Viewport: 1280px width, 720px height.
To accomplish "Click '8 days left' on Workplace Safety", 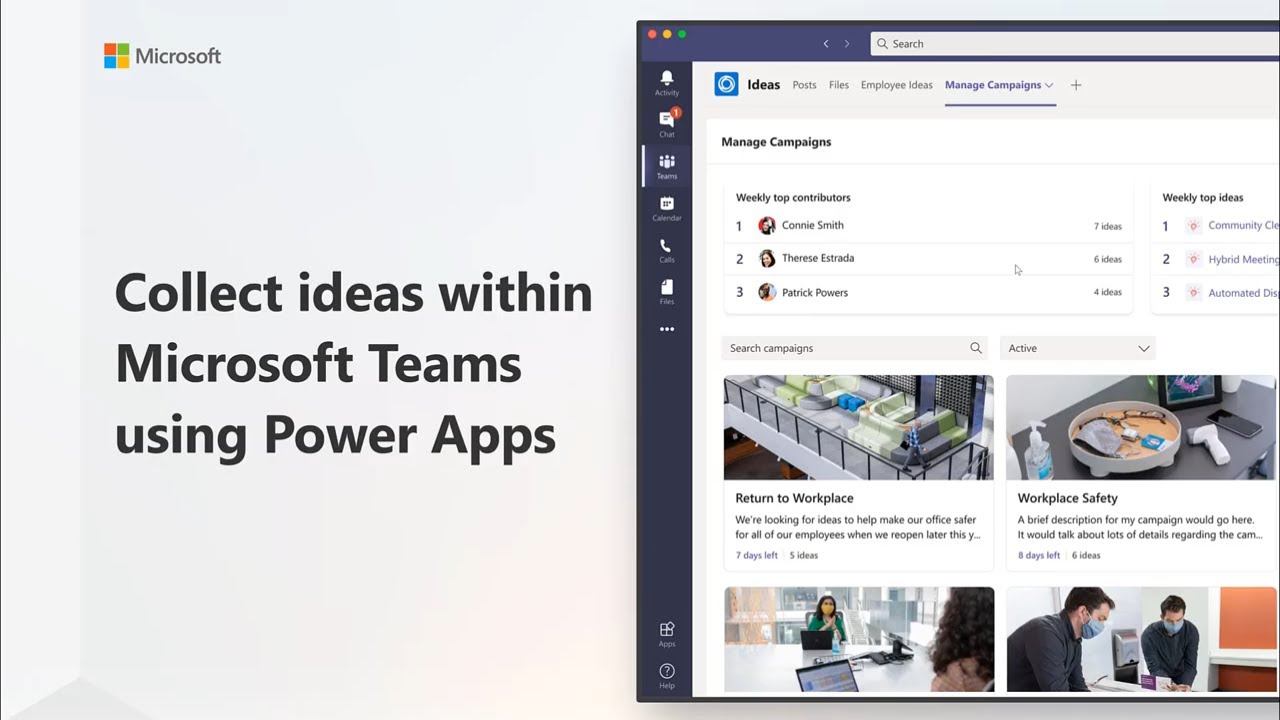I will click(1039, 556).
